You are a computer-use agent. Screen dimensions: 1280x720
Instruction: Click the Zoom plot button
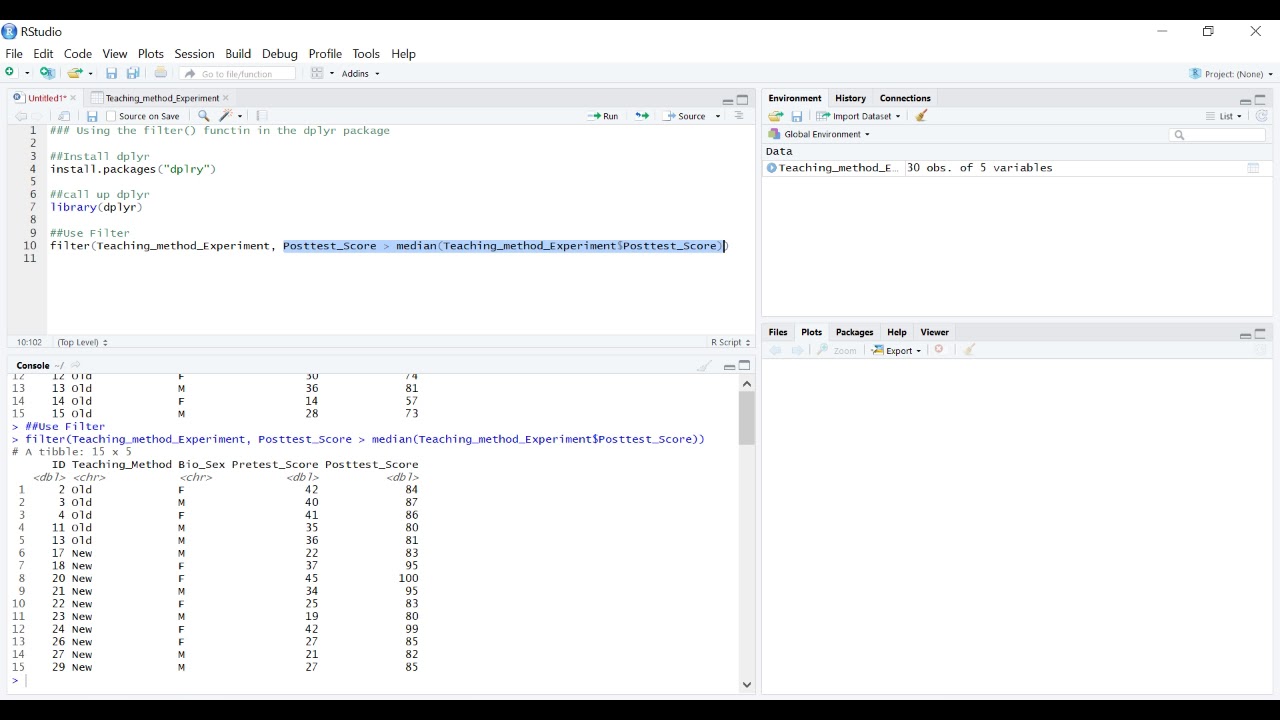(837, 351)
